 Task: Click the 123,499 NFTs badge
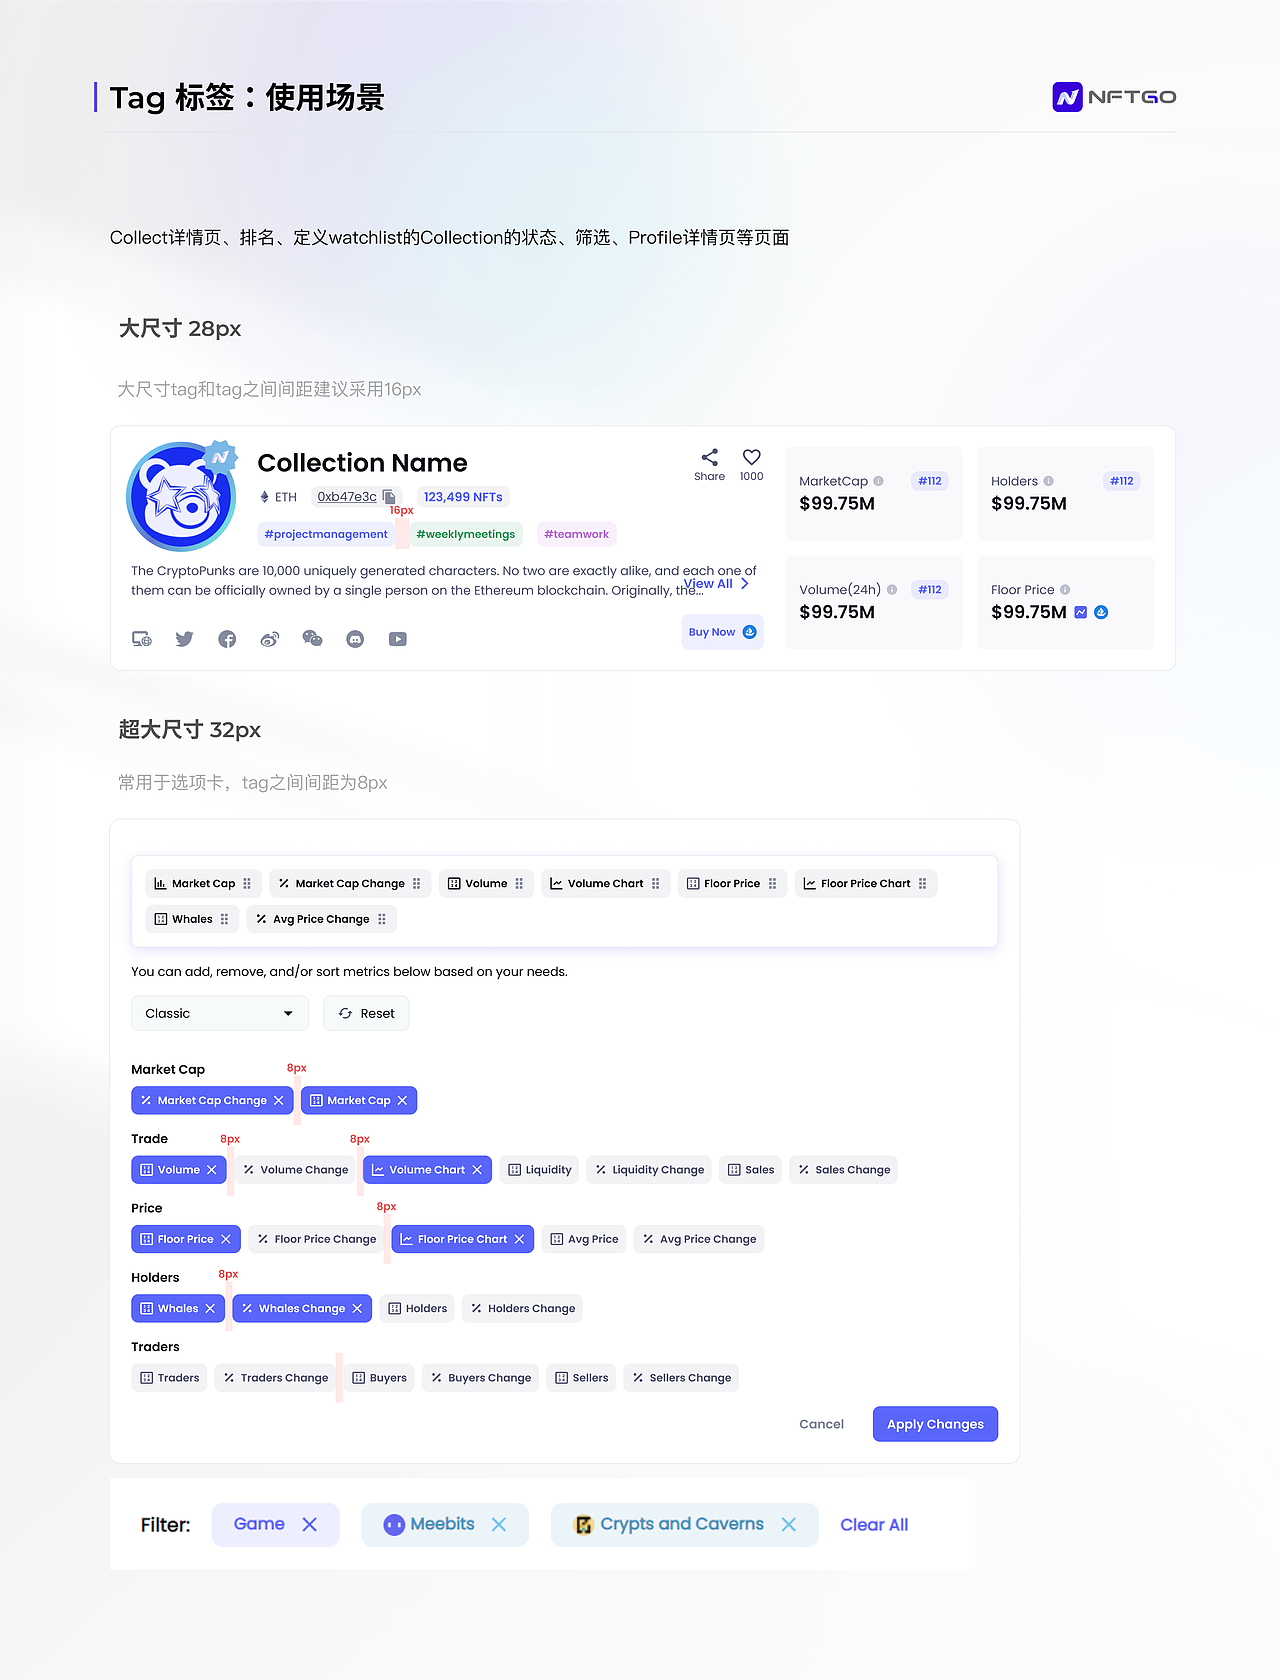tap(463, 497)
